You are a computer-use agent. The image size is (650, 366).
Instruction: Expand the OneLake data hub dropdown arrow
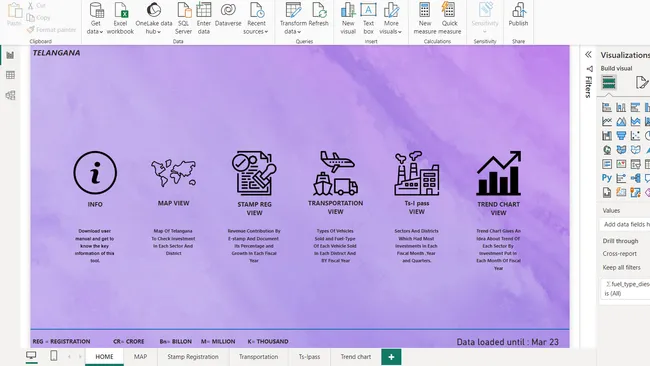pos(159,32)
